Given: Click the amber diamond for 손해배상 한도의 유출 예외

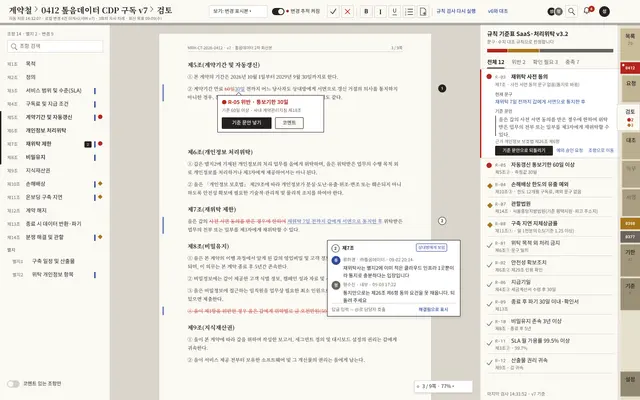Looking at the screenshot, I should click(489, 185).
